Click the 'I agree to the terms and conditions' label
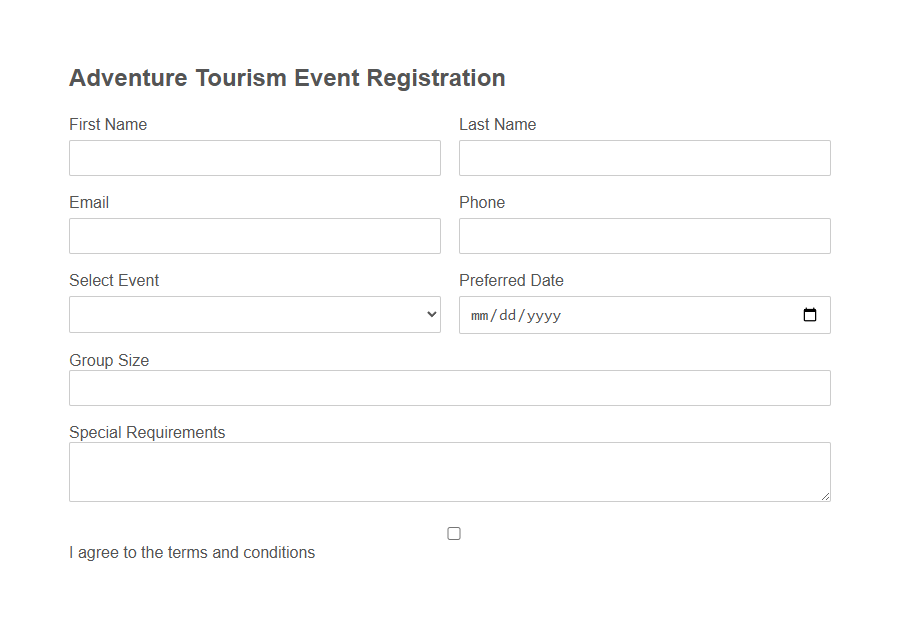 pos(192,552)
